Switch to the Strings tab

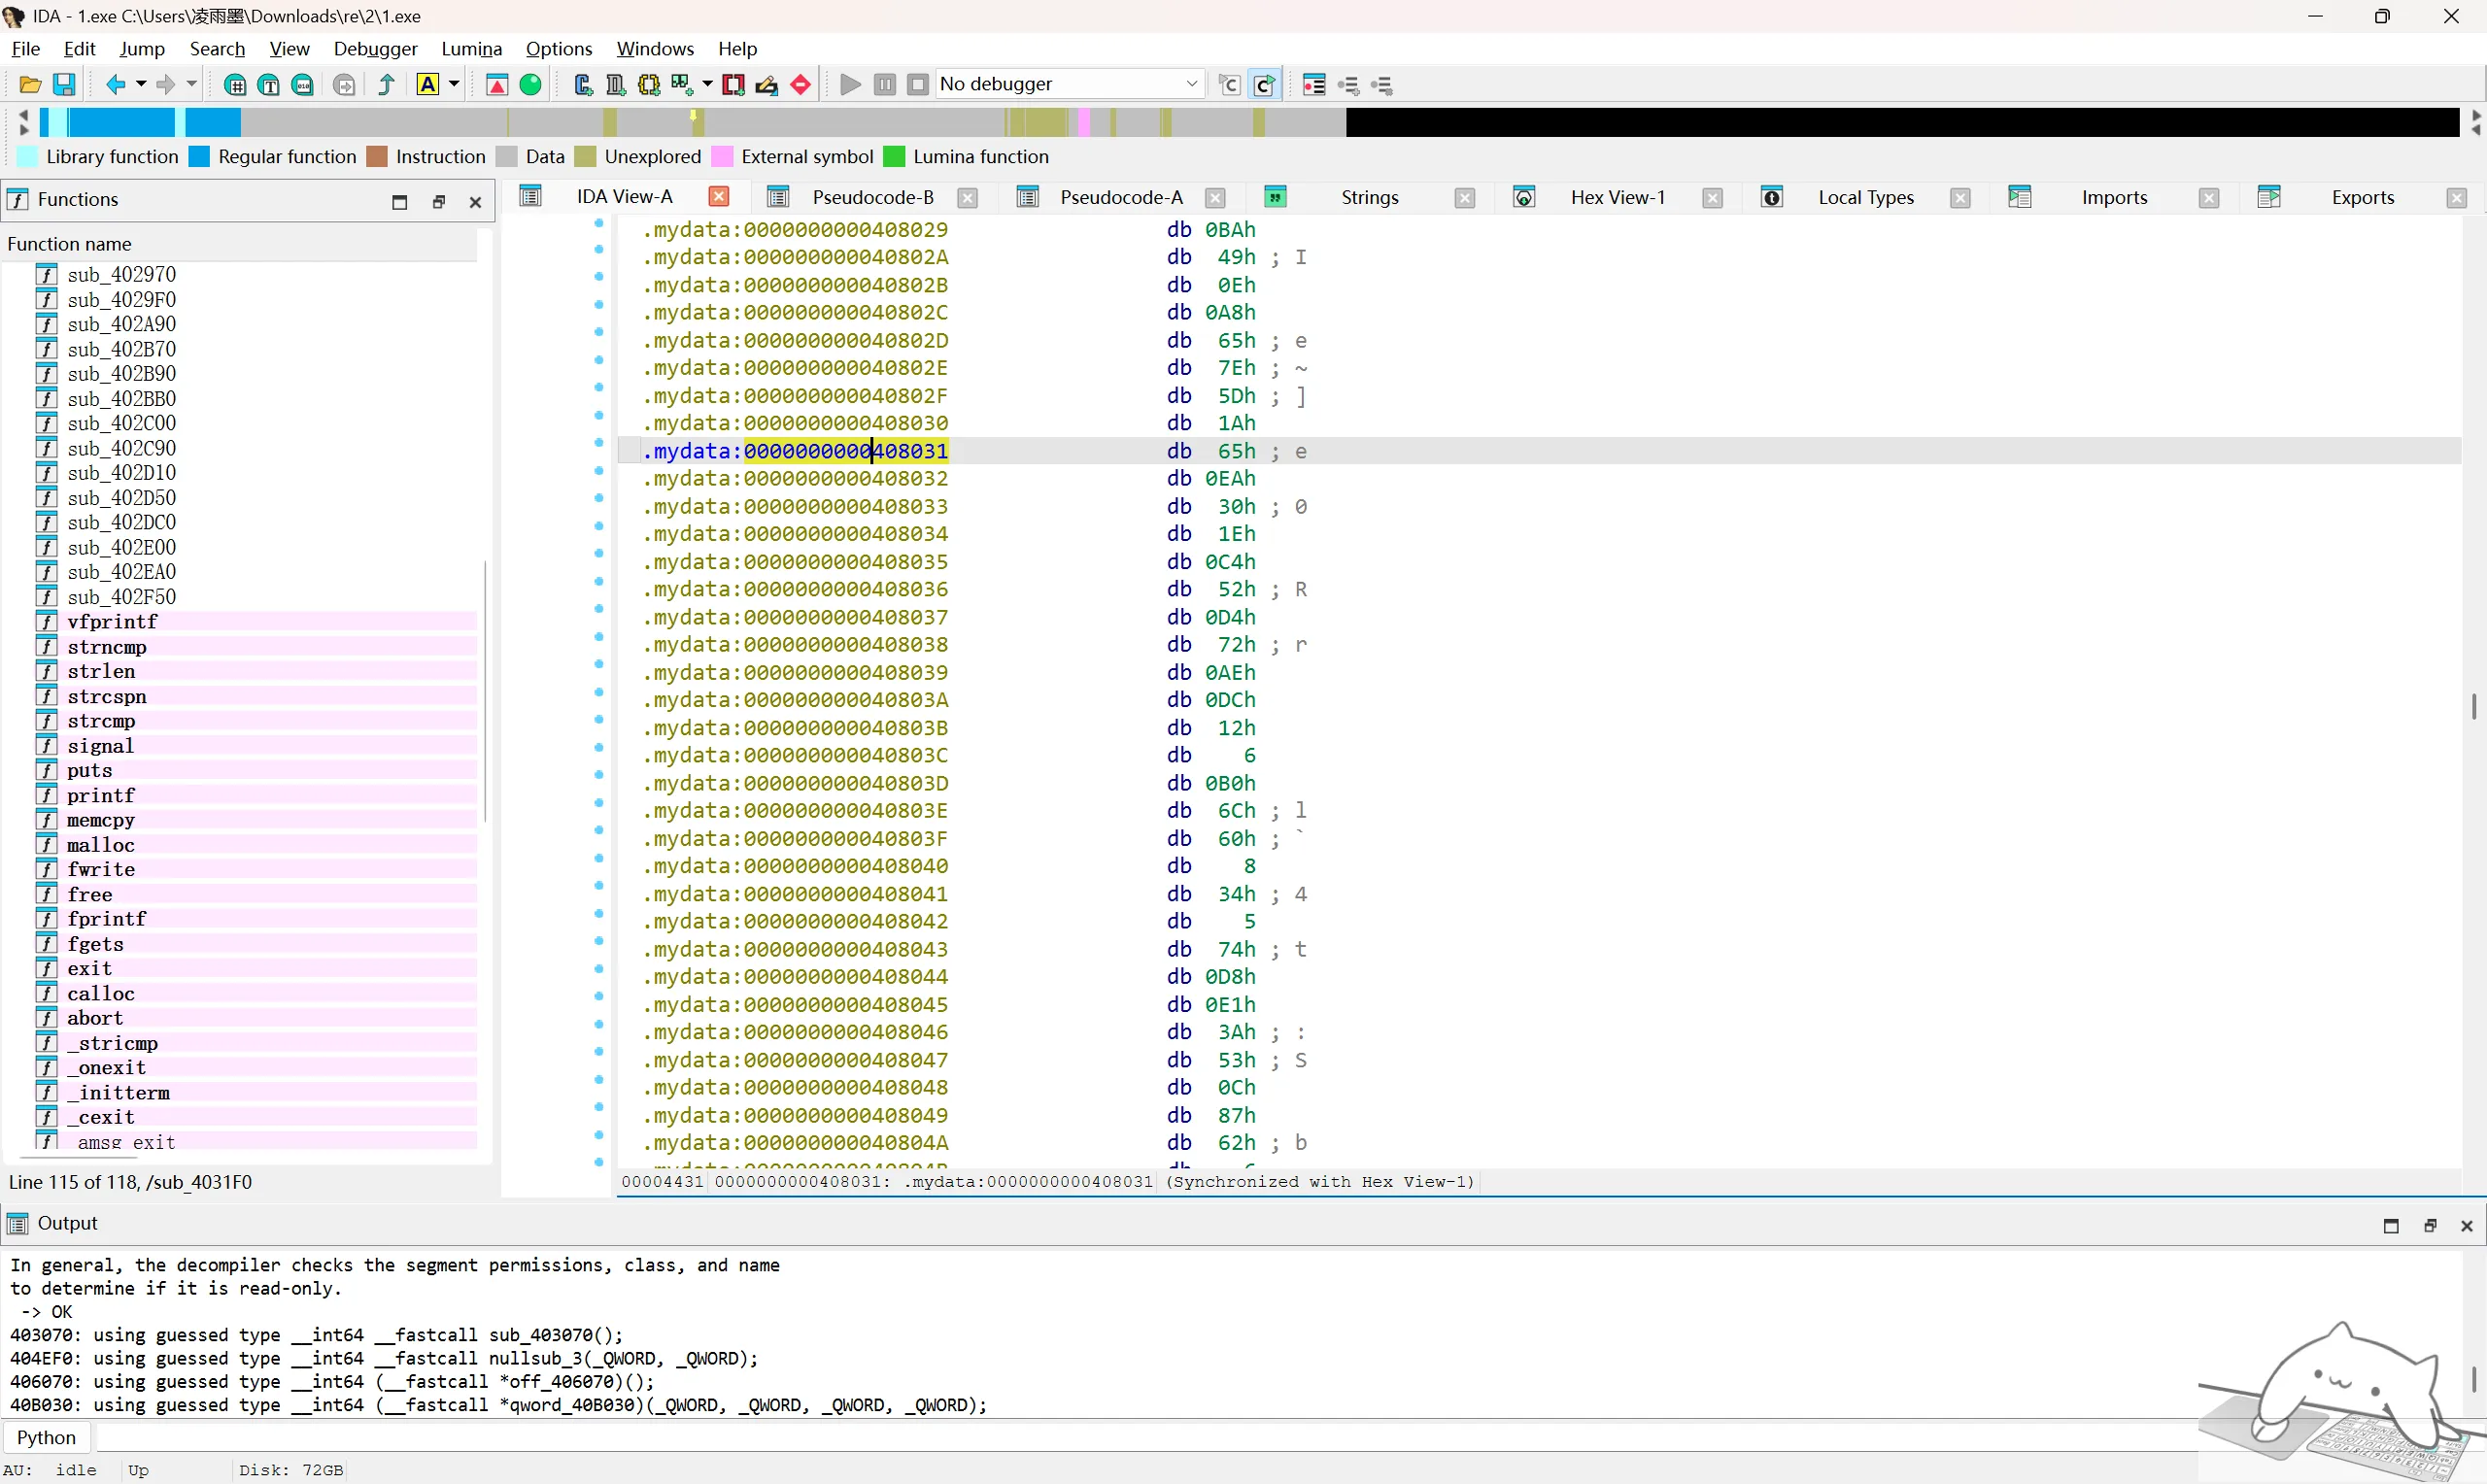click(1369, 197)
